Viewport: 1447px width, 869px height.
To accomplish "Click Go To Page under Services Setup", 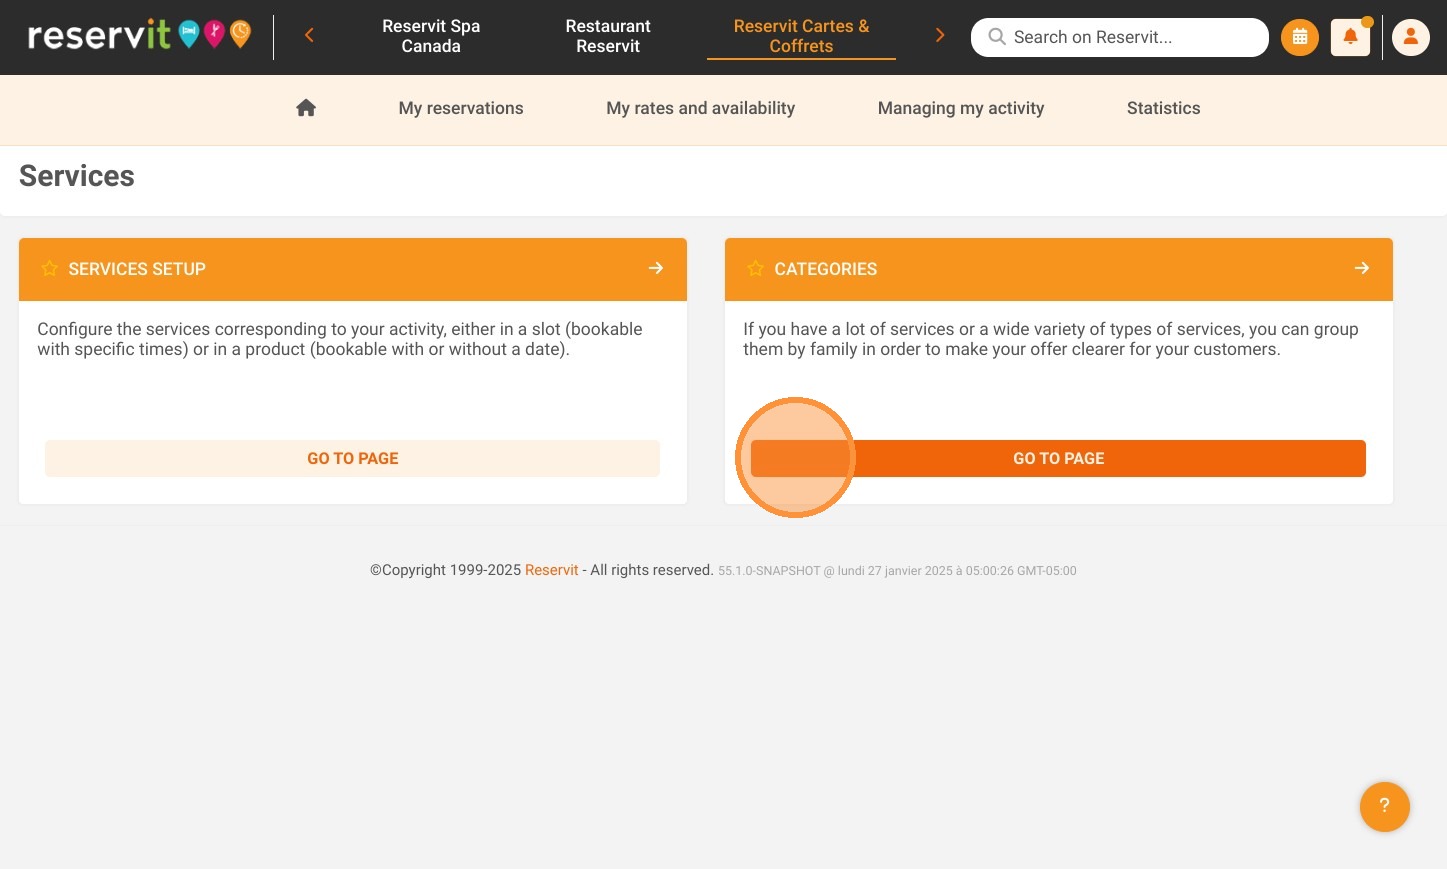I will coord(352,458).
